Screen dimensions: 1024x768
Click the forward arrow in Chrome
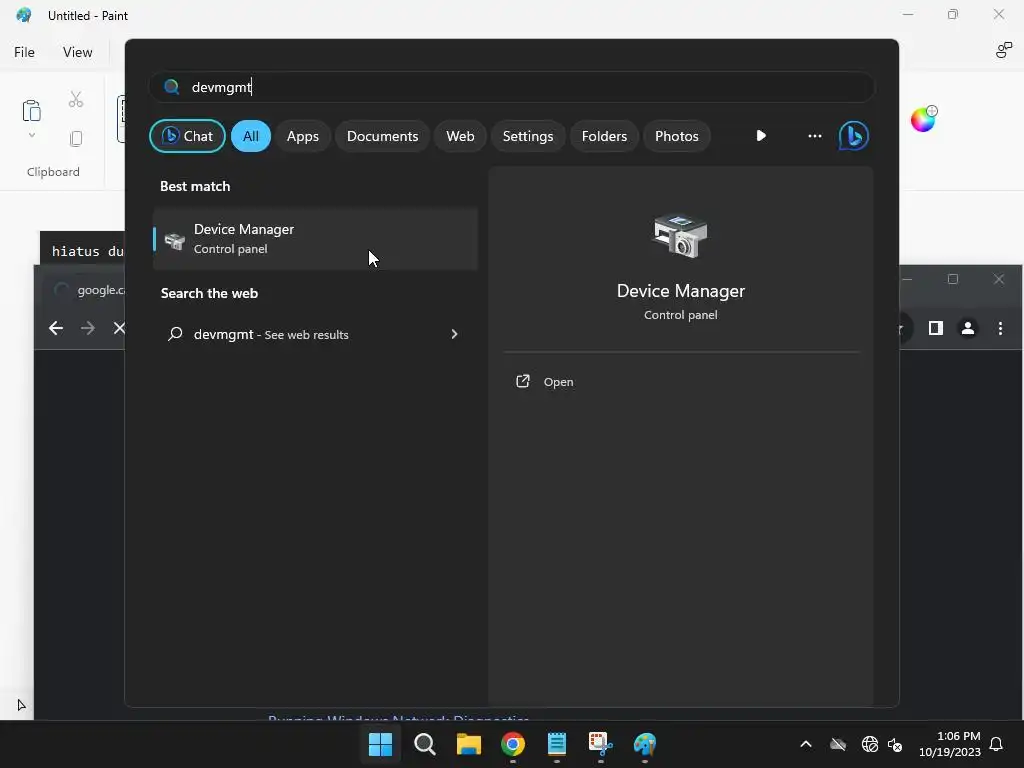[88, 328]
